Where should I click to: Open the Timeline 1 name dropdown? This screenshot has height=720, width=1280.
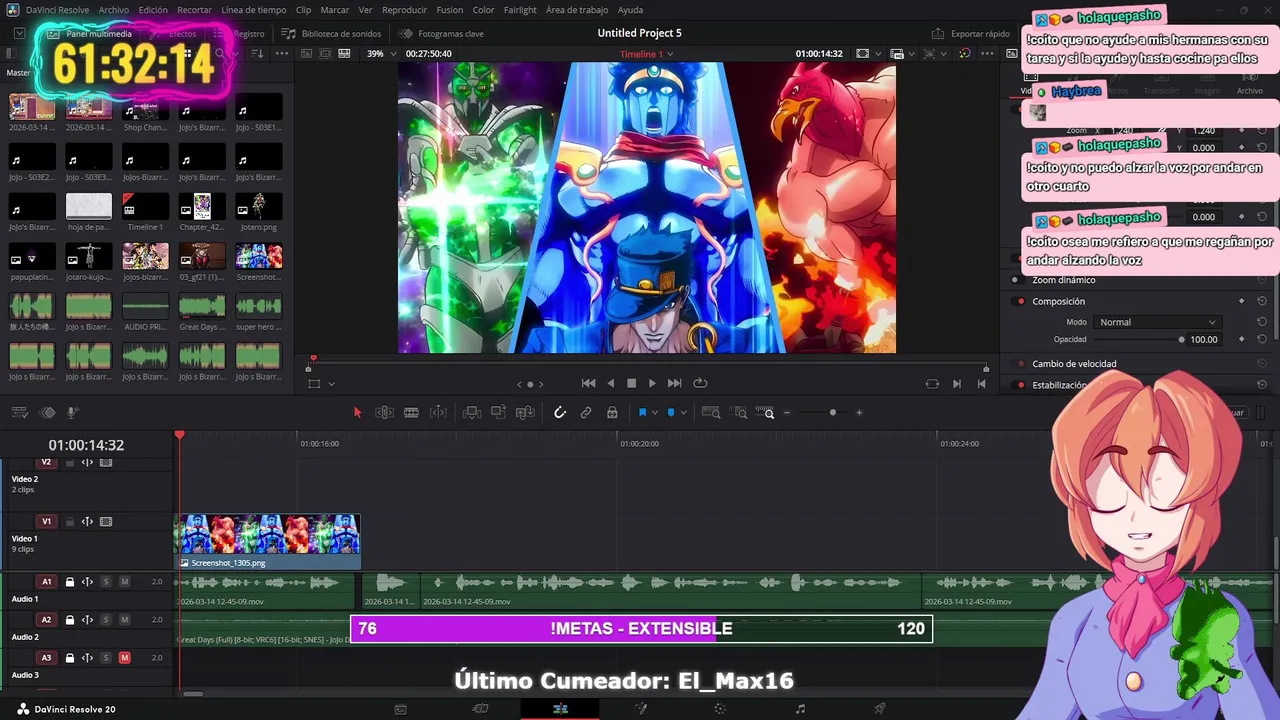tap(646, 54)
